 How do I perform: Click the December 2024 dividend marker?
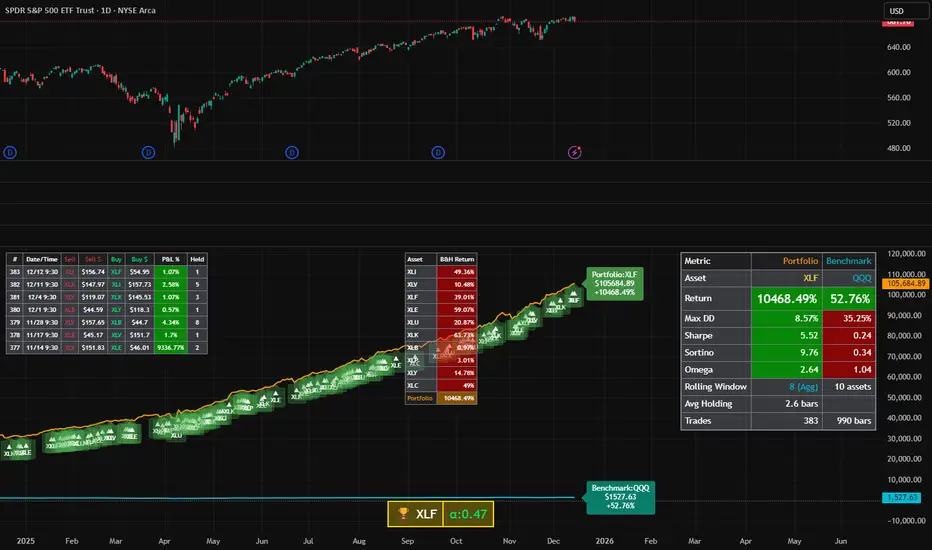point(10,153)
